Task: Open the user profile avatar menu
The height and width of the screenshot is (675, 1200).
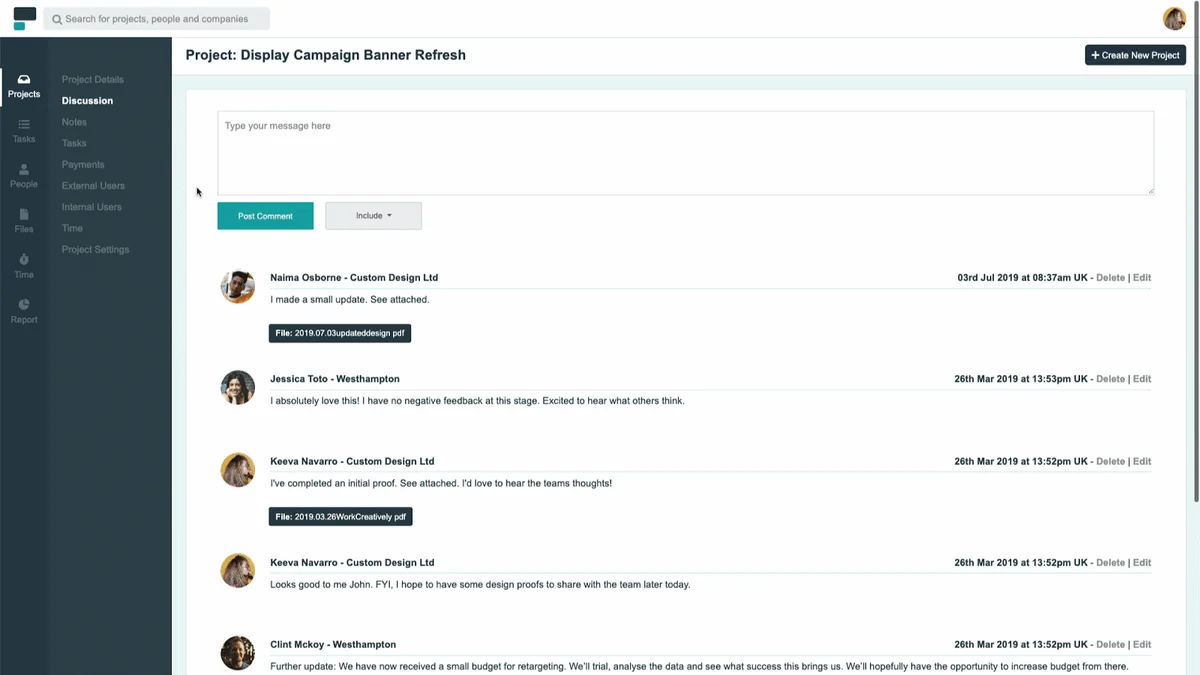Action: tap(1173, 18)
